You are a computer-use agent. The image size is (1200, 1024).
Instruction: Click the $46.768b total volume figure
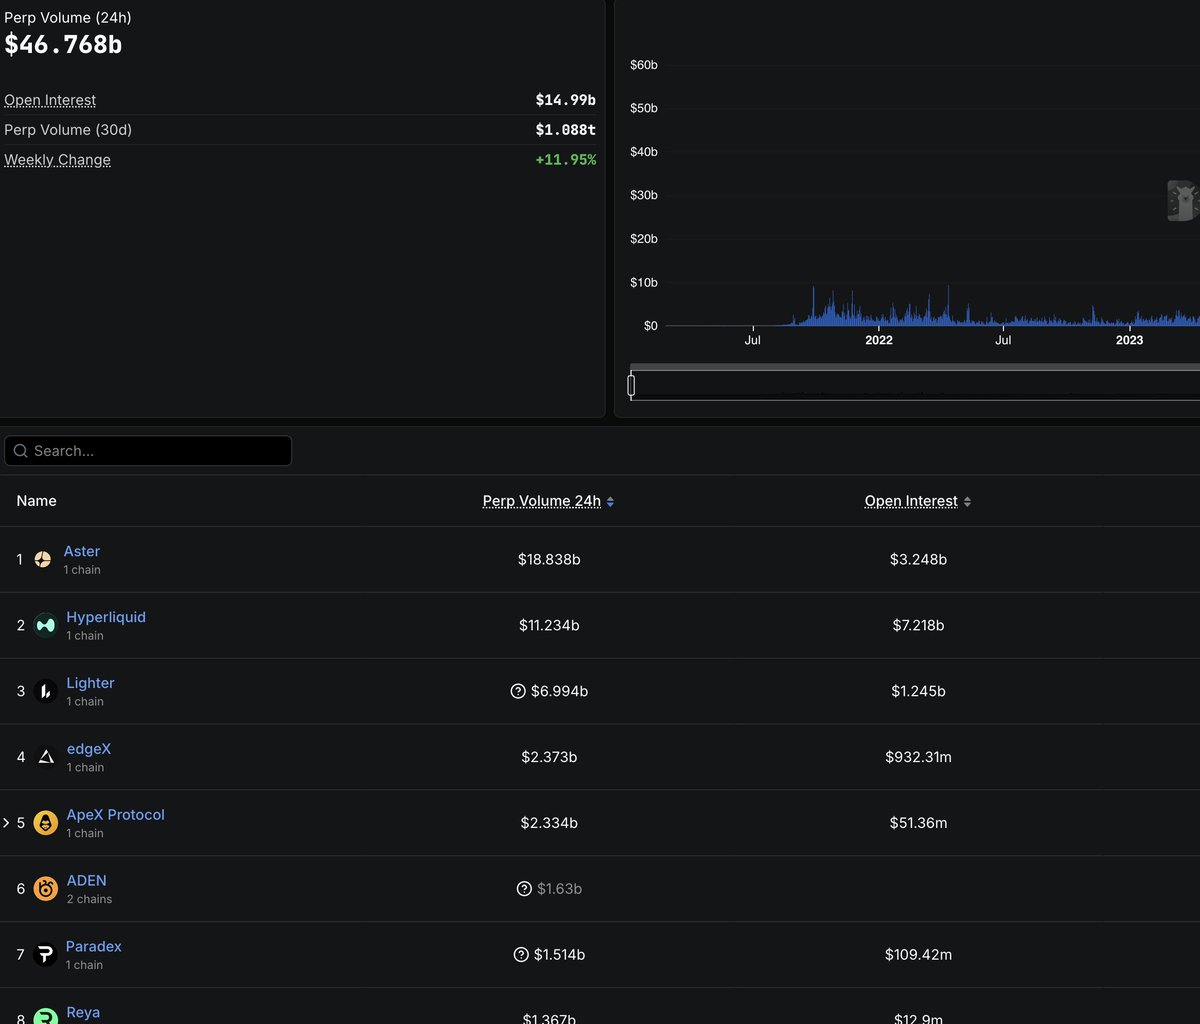63,44
